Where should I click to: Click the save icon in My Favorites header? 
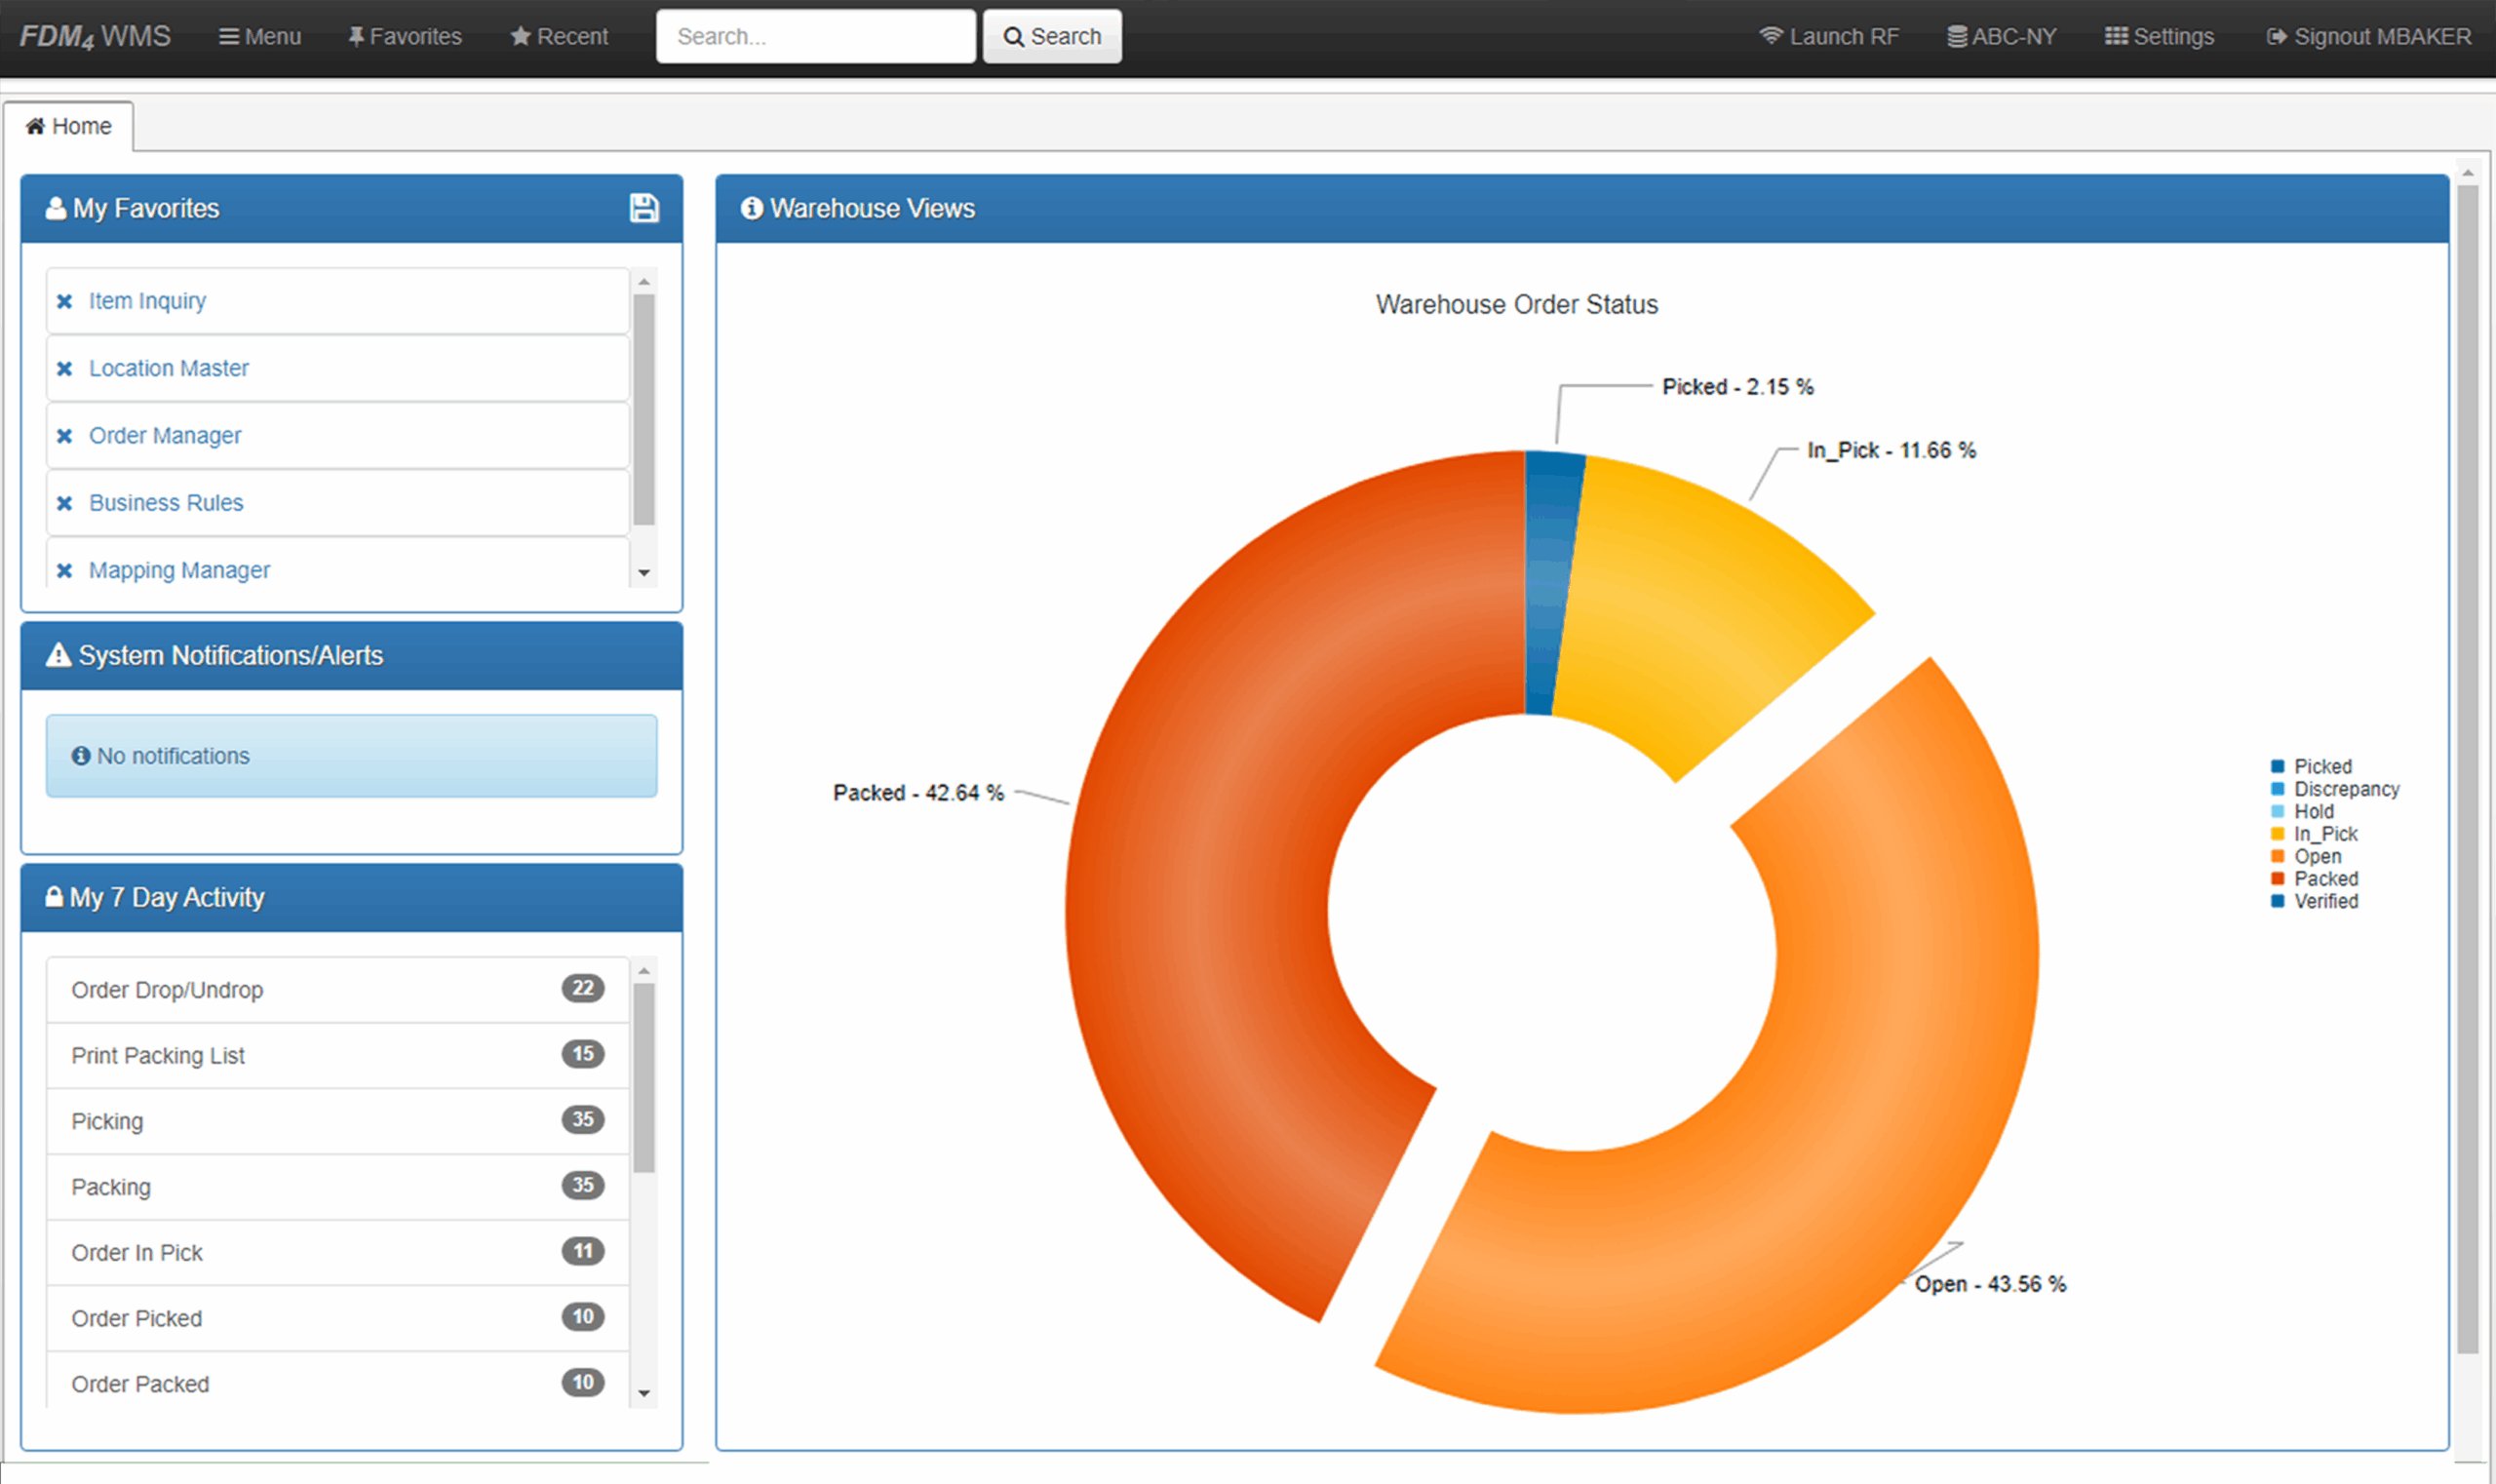[644, 208]
